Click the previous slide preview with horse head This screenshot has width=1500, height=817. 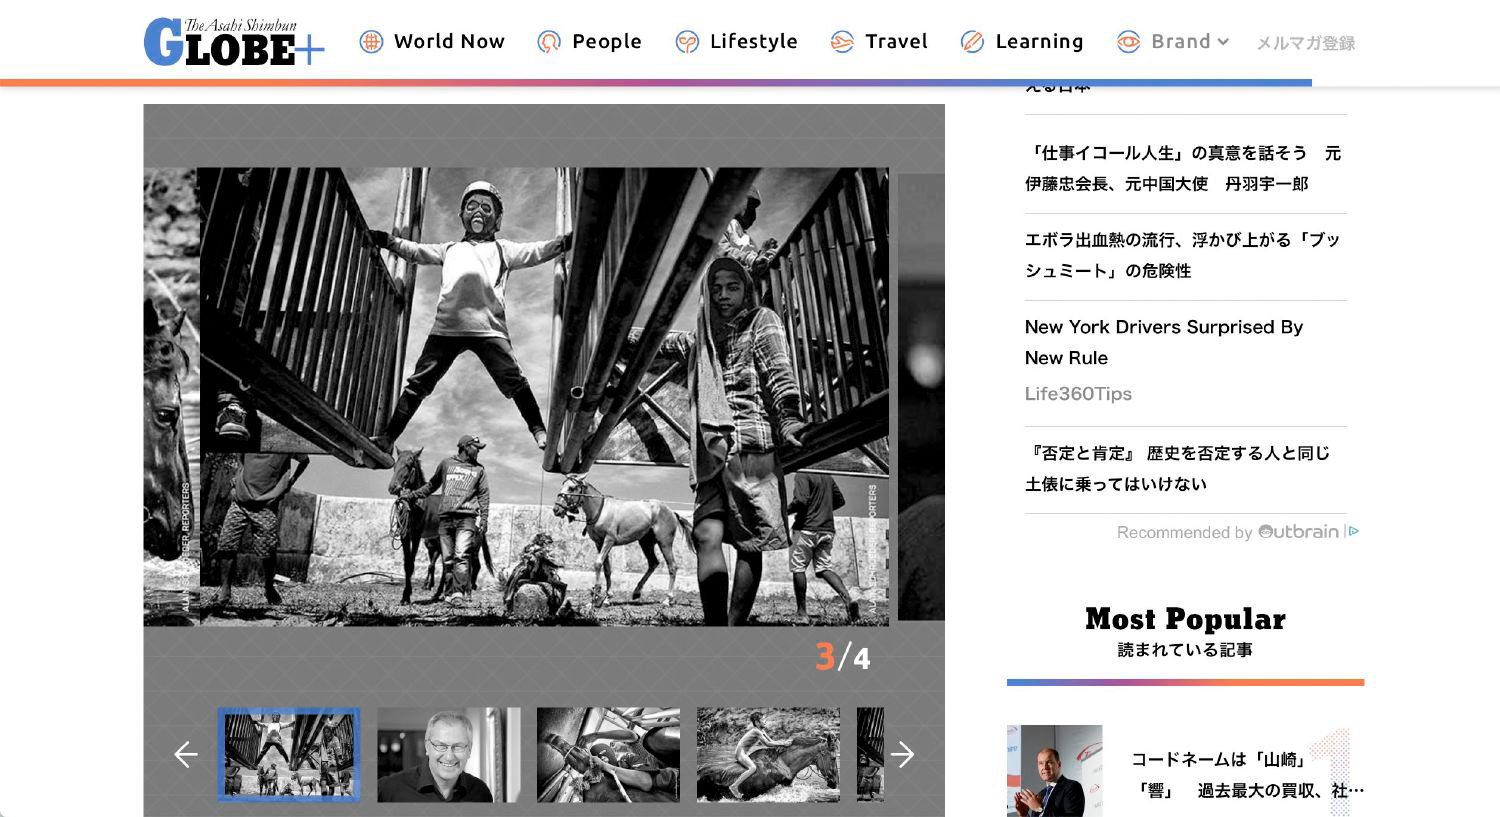click(x=171, y=397)
